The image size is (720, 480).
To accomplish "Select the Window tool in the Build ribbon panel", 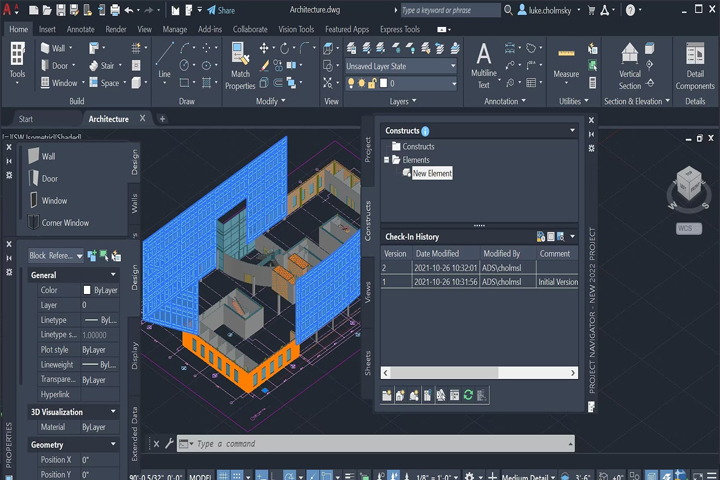I will coord(59,83).
